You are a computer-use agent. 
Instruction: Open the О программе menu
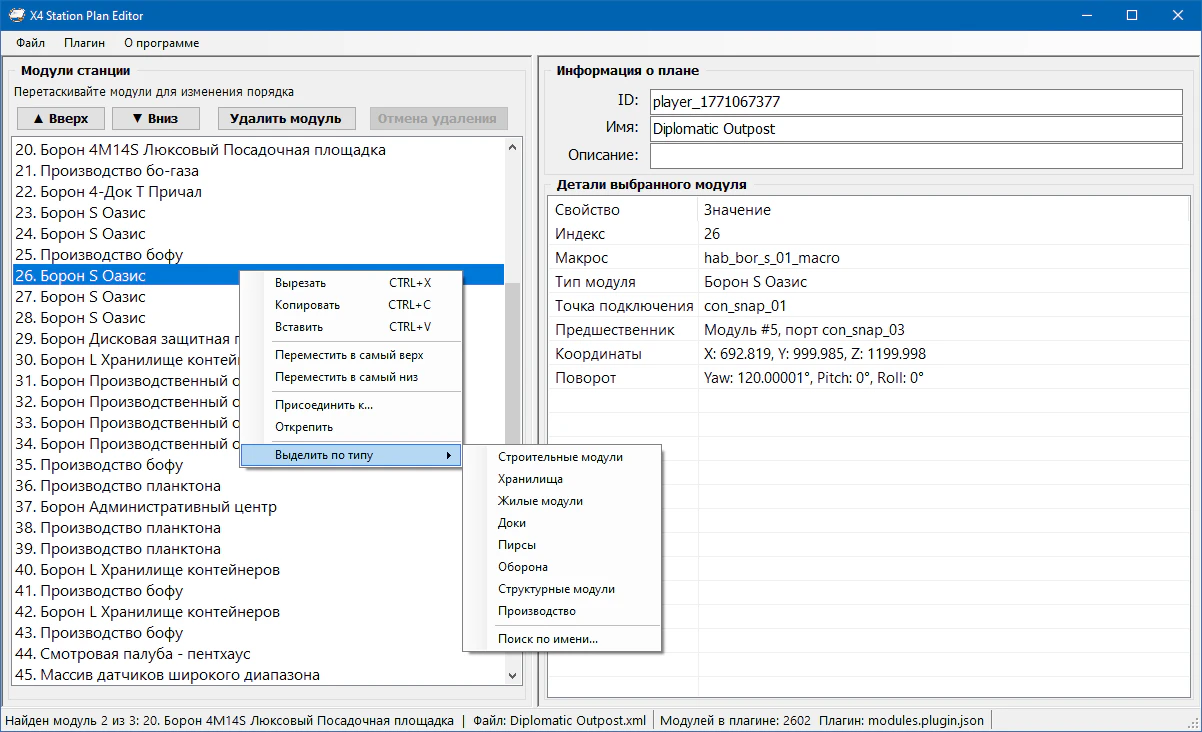(161, 43)
